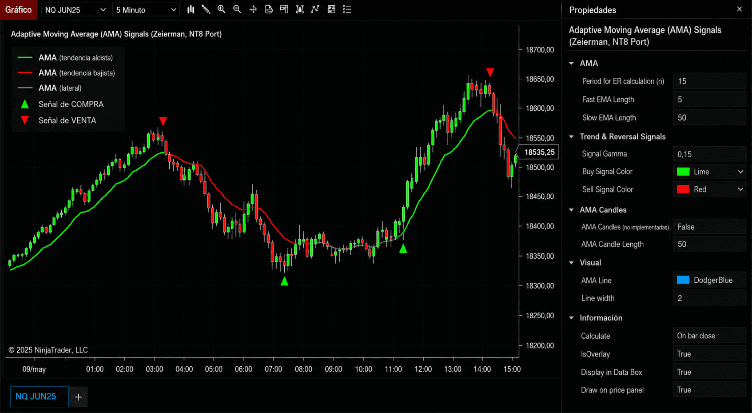Screen dimensions: 752x413
Task: Toggle the chart trader icon
Action: [284, 9]
